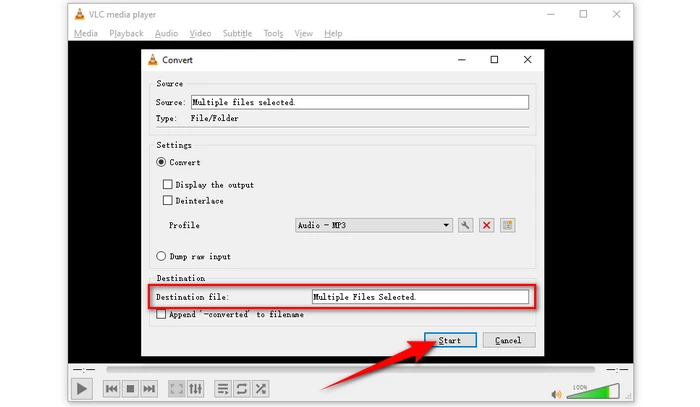Viewport: 700px width, 407px height.
Task: Select Dump raw input radio button
Action: point(161,256)
